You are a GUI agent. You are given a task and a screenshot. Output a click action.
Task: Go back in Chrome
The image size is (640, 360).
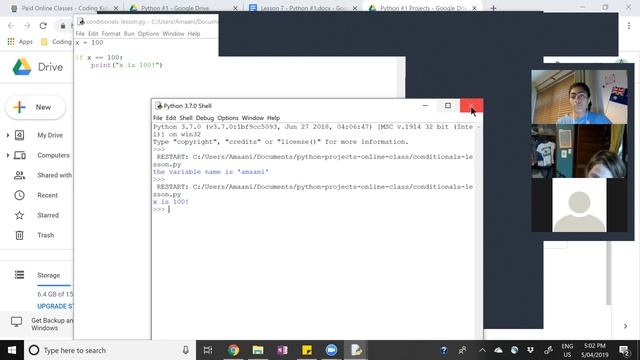(x=11, y=26)
